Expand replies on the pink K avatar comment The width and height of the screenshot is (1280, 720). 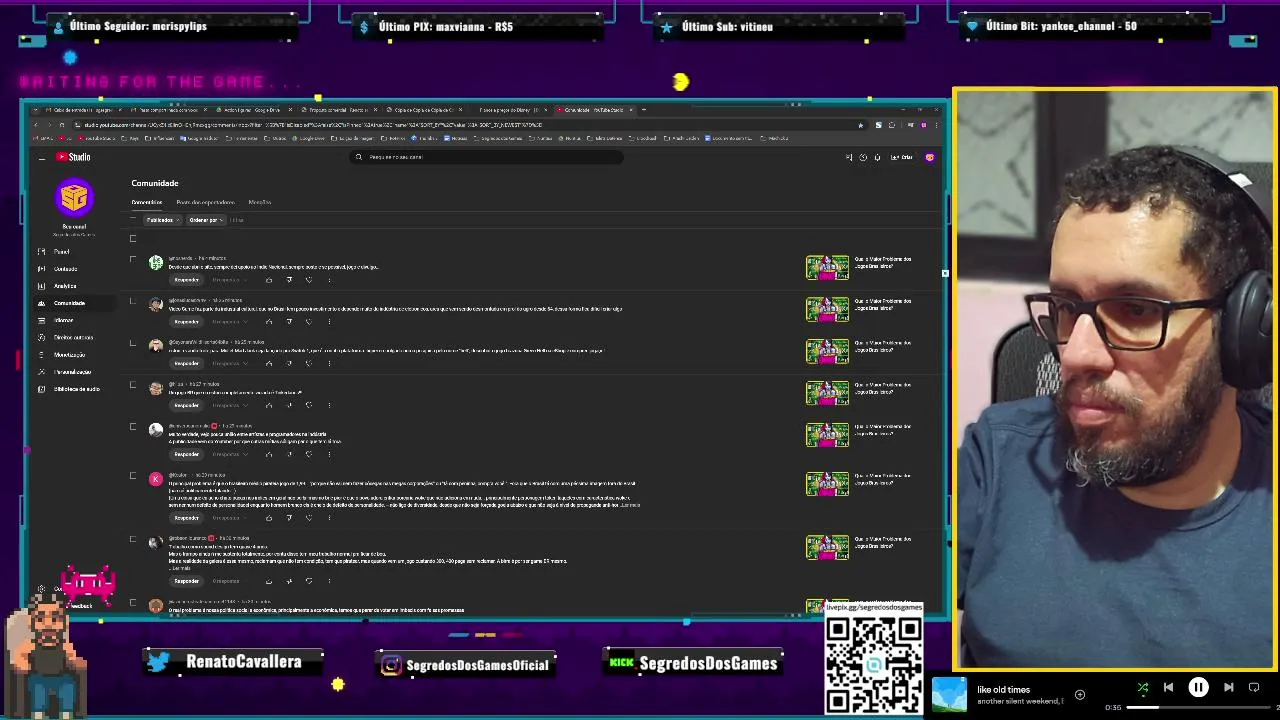(229, 518)
